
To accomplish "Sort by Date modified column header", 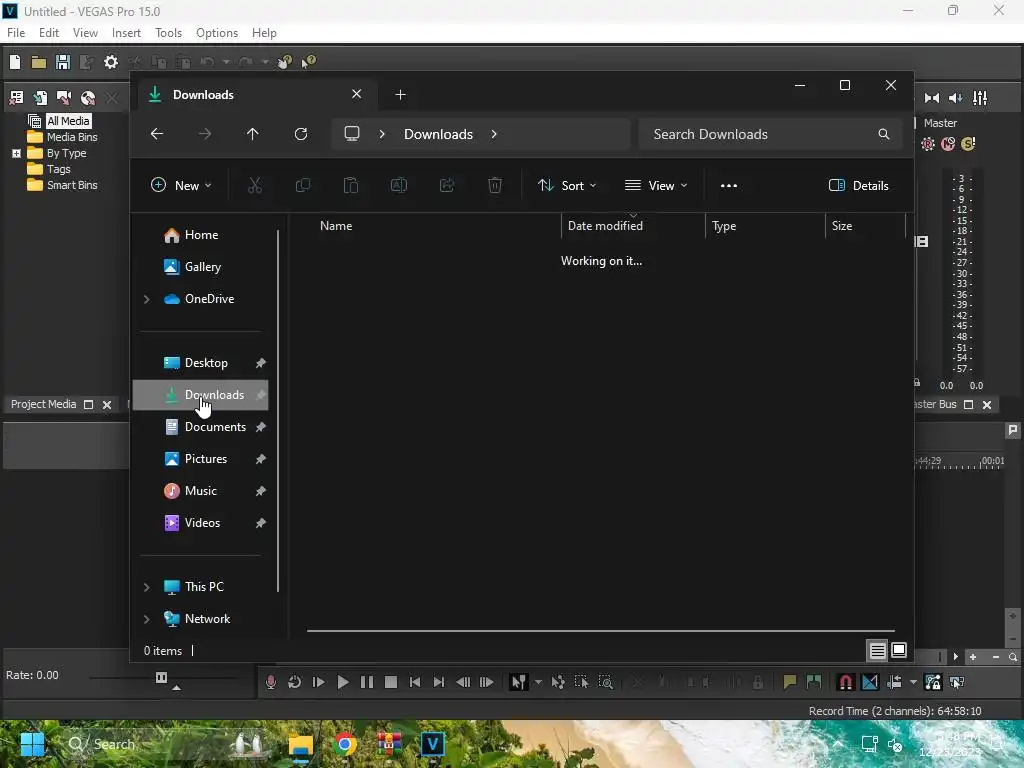I will [605, 226].
